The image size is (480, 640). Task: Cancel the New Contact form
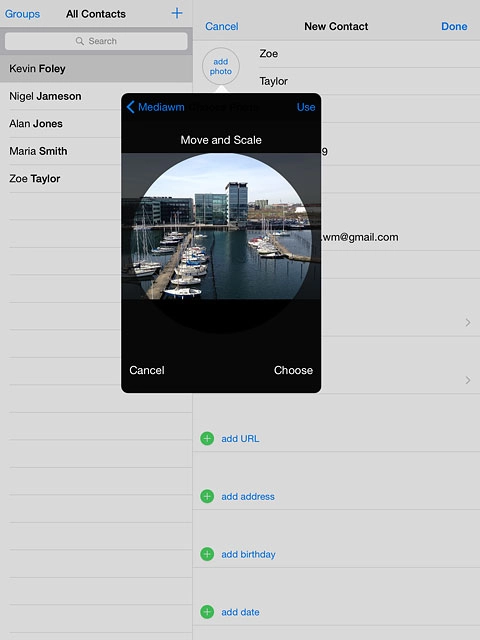[x=222, y=27]
